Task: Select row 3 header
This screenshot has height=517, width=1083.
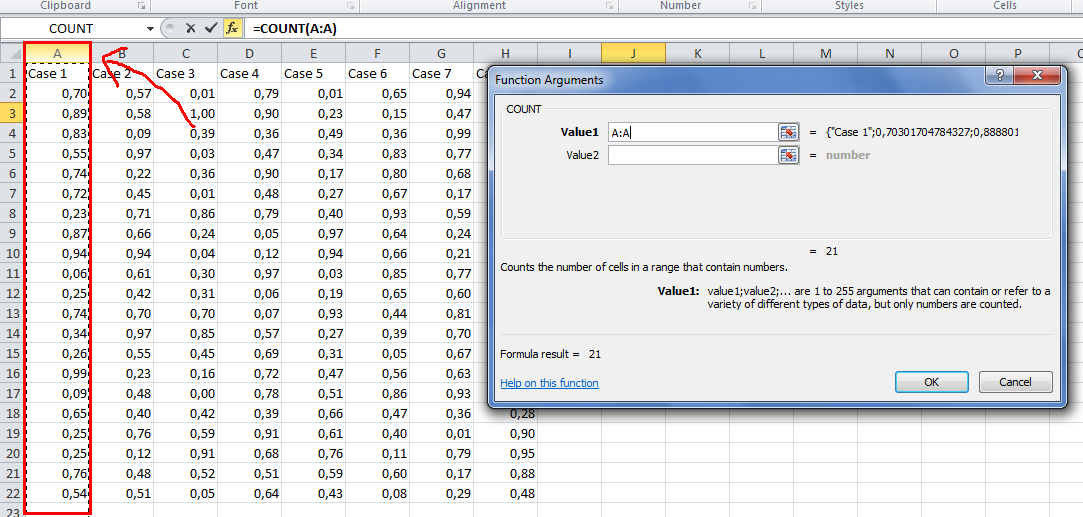Action: point(12,112)
